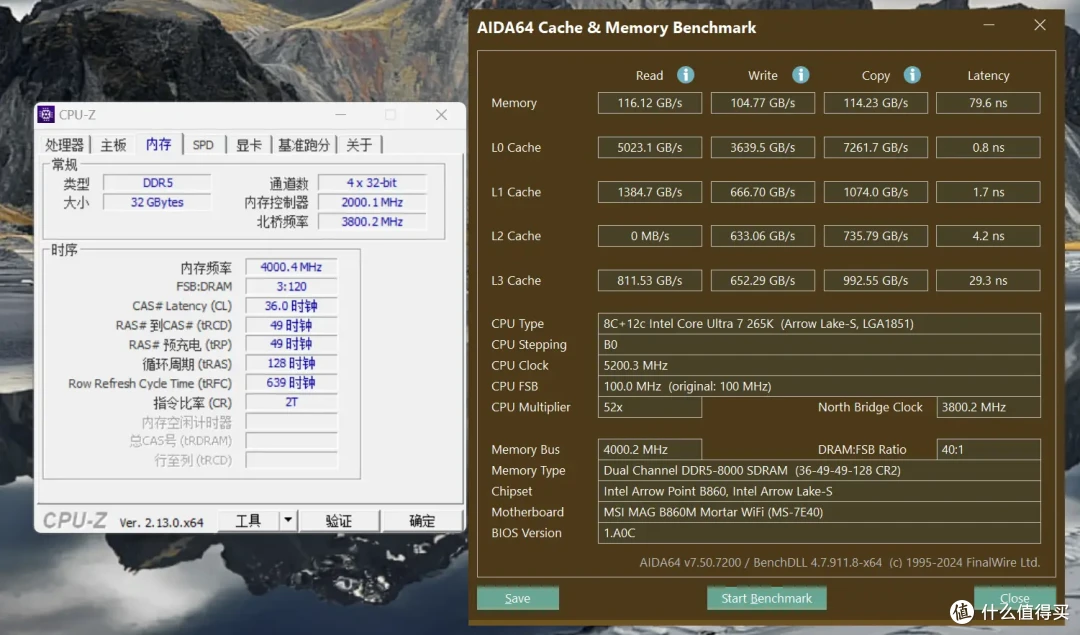Close the CPU-Z window
This screenshot has width=1080, height=635.
(442, 114)
